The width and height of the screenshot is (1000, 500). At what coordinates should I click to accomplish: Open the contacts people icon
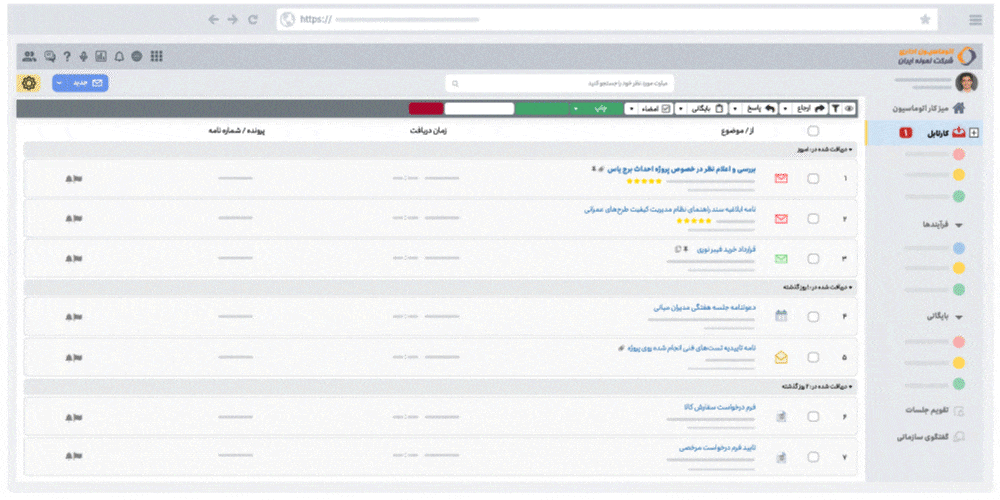pyautogui.click(x=29, y=57)
